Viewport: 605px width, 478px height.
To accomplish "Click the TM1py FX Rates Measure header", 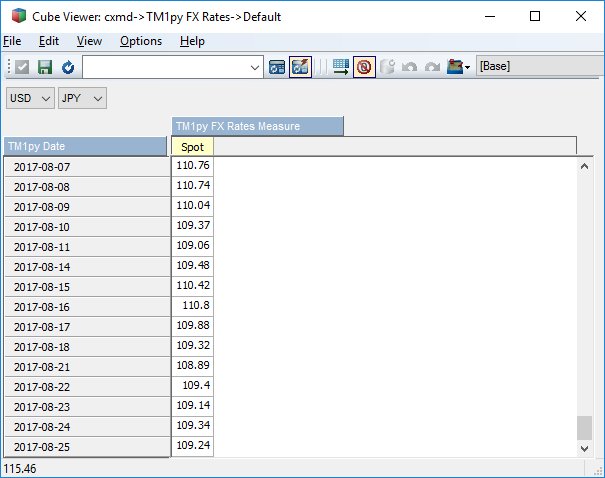I will (x=257, y=126).
